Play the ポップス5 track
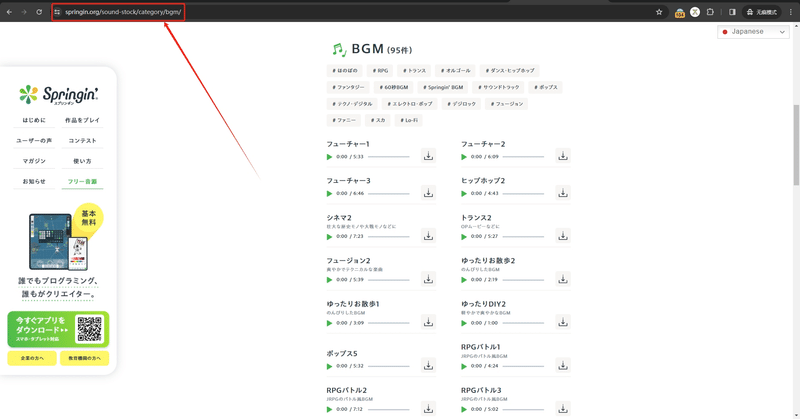The height and width of the screenshot is (419, 800). [x=329, y=366]
